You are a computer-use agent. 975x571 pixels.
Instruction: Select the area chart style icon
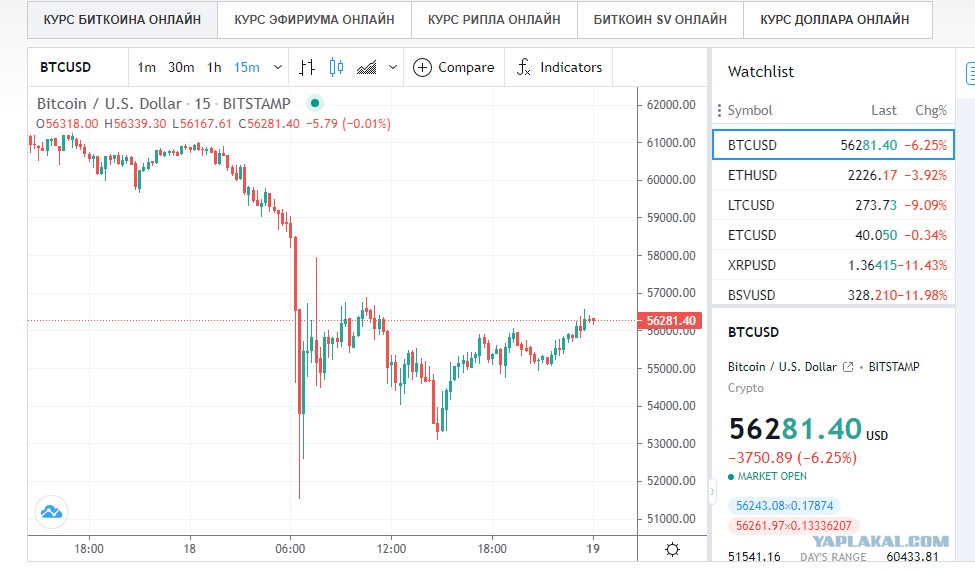[x=367, y=67]
